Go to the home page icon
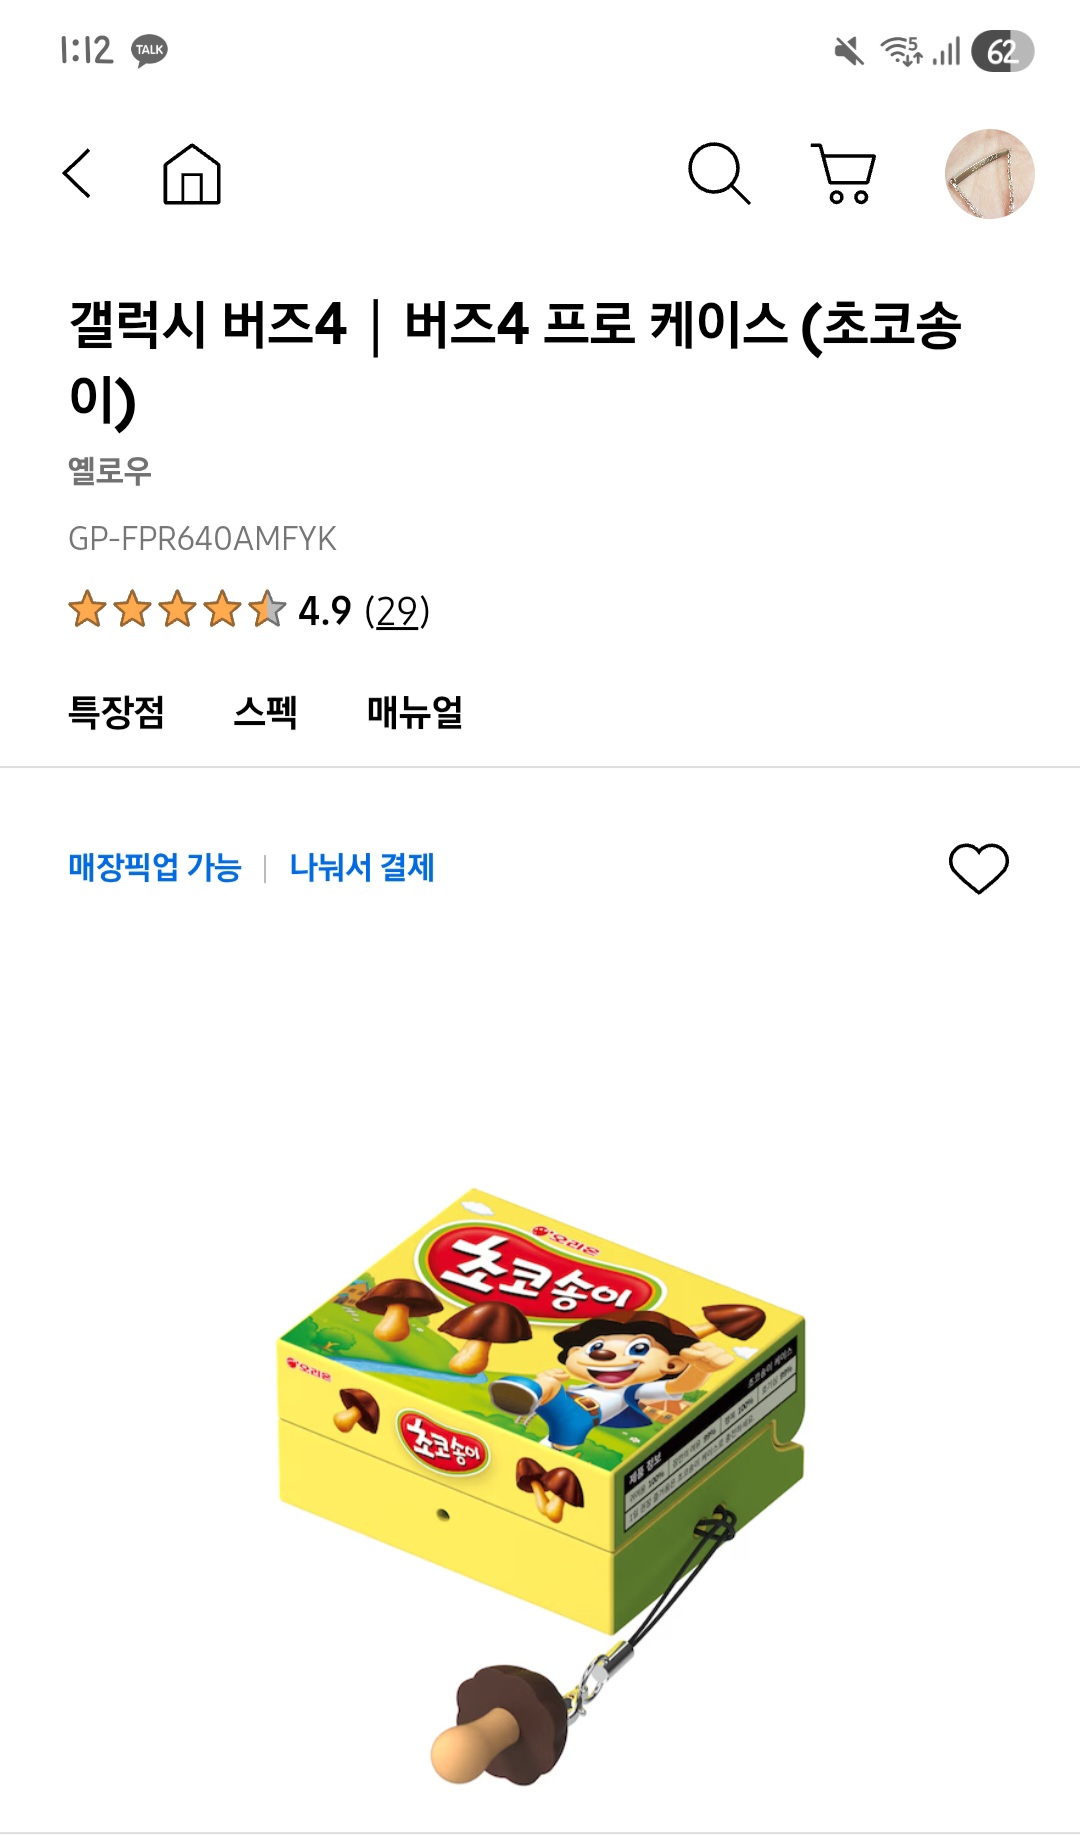 pyautogui.click(x=192, y=174)
